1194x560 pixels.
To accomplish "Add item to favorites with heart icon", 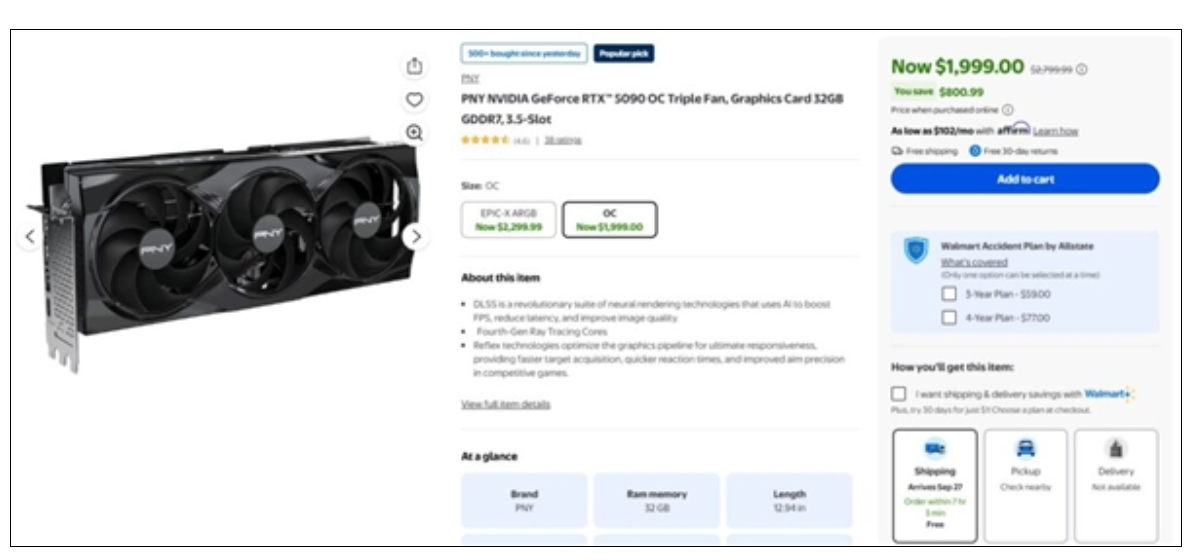I will [414, 99].
